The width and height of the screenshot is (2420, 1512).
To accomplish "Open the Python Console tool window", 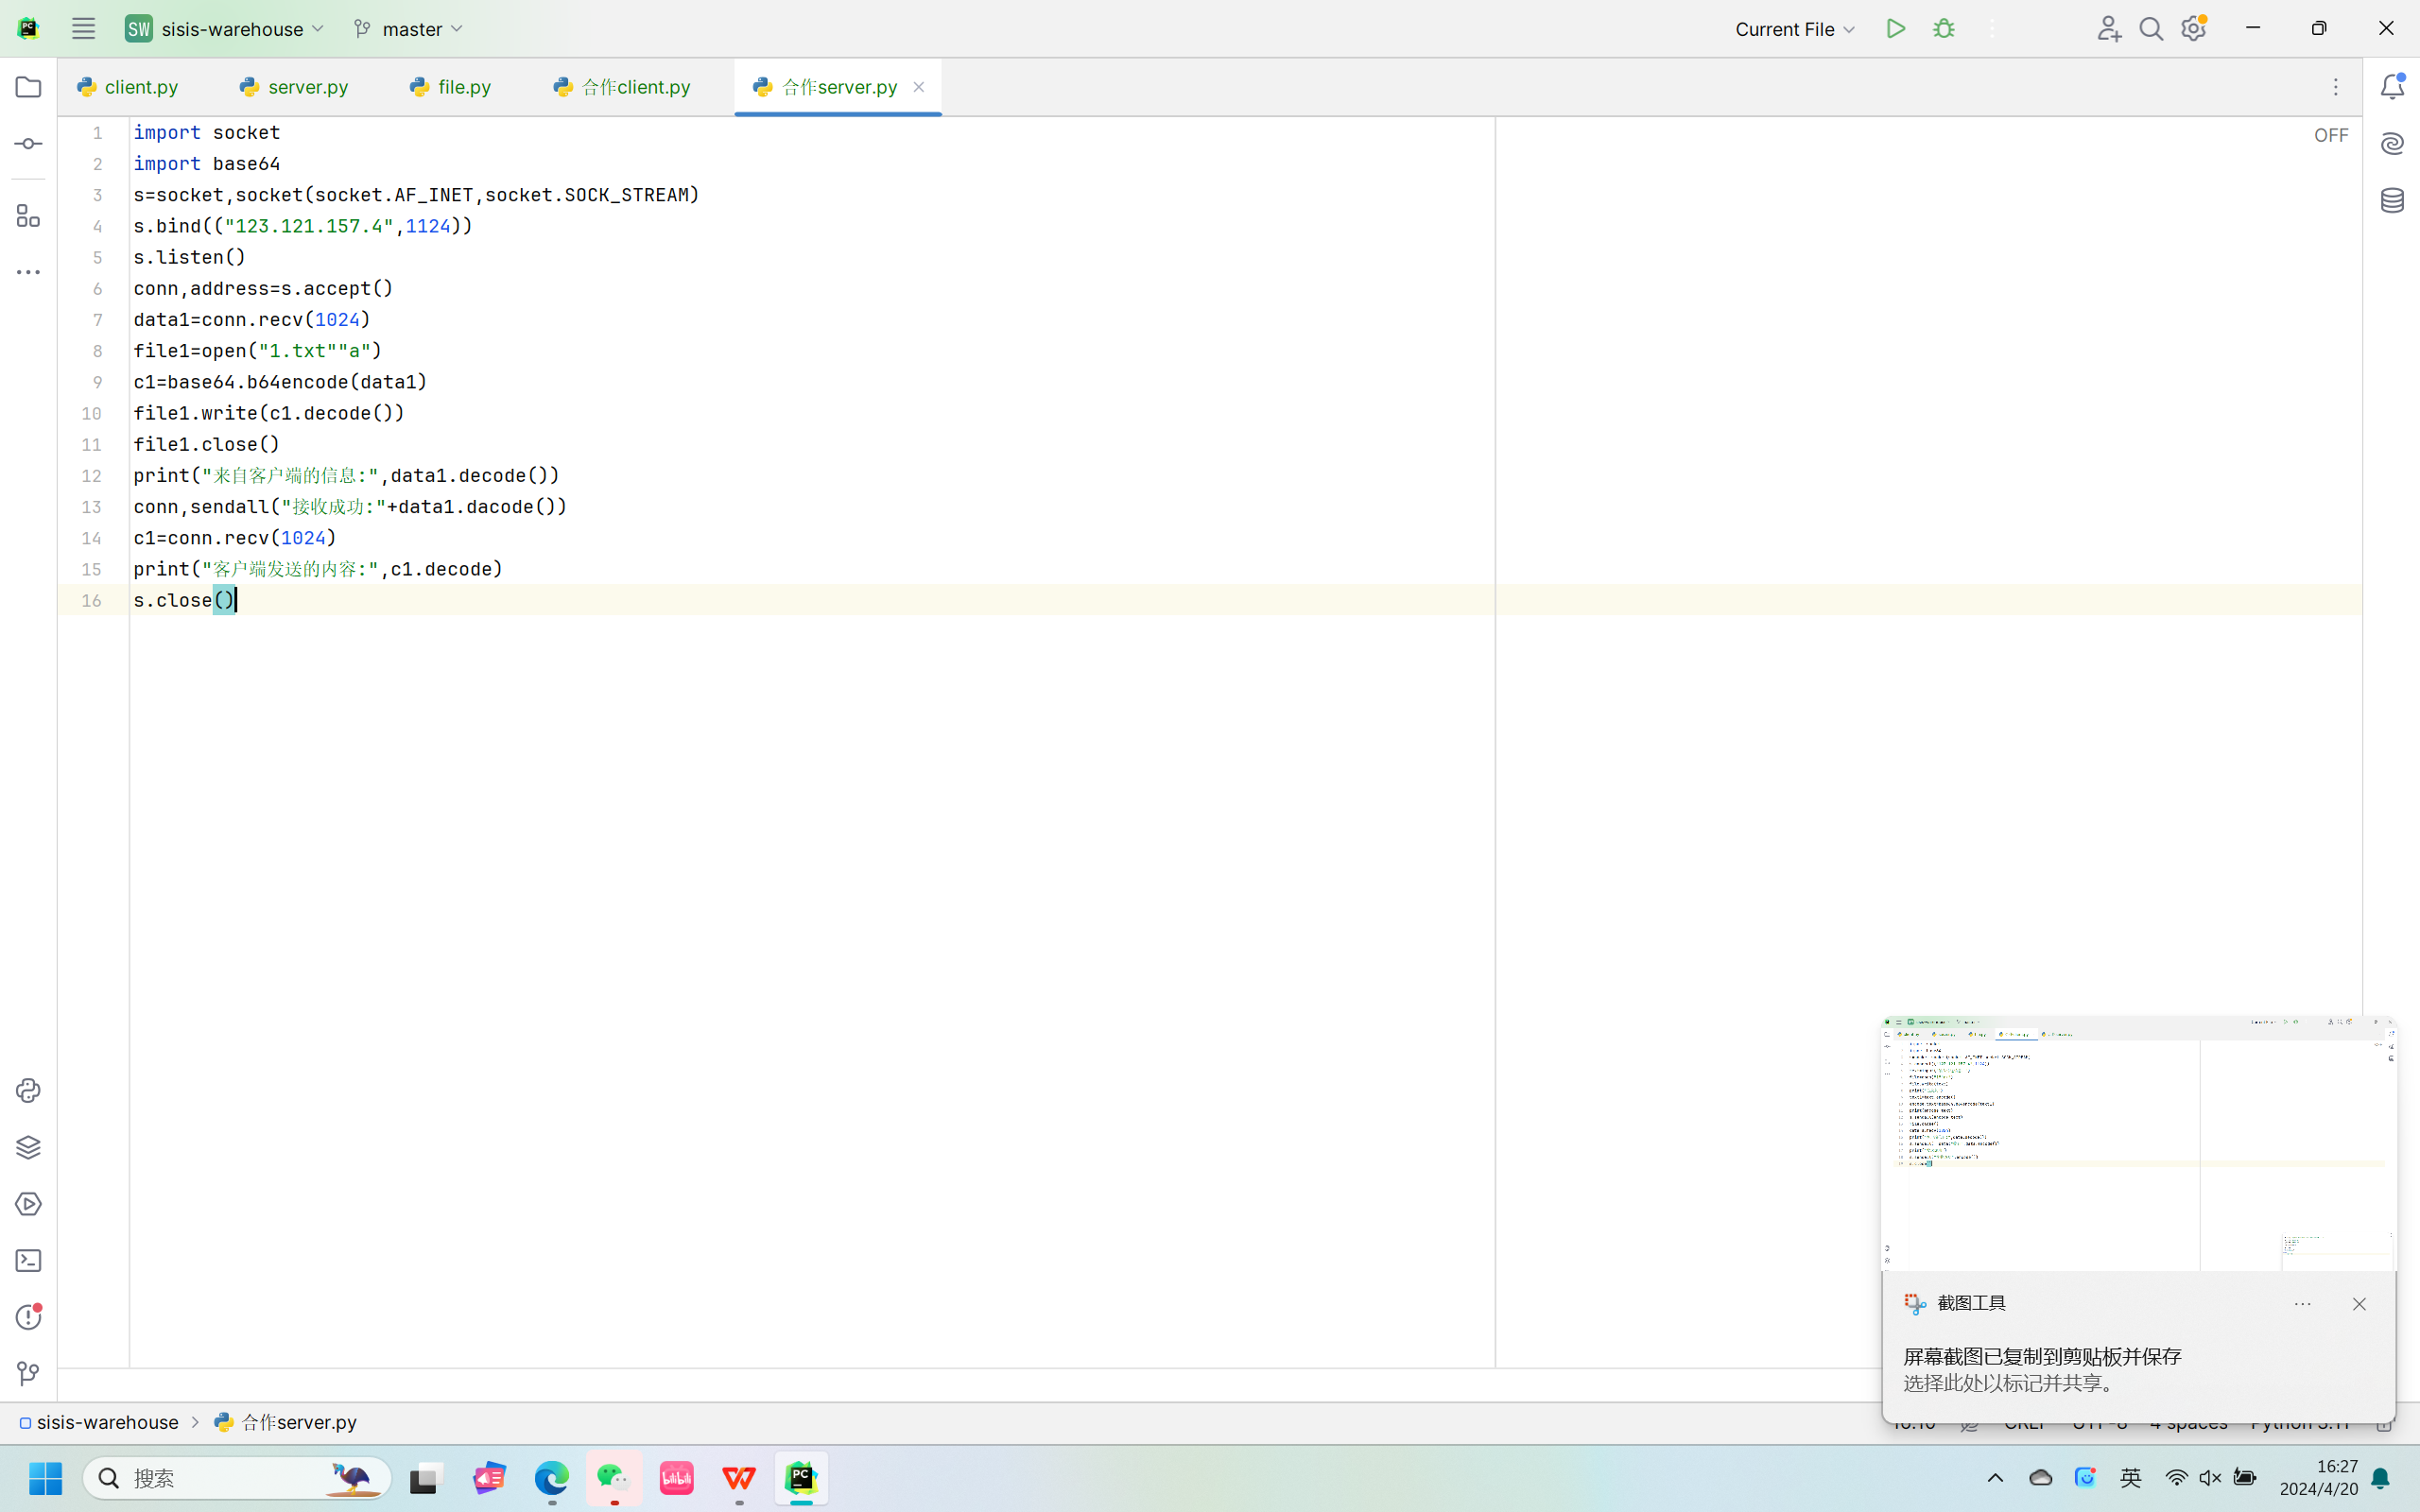I will click(x=28, y=1090).
